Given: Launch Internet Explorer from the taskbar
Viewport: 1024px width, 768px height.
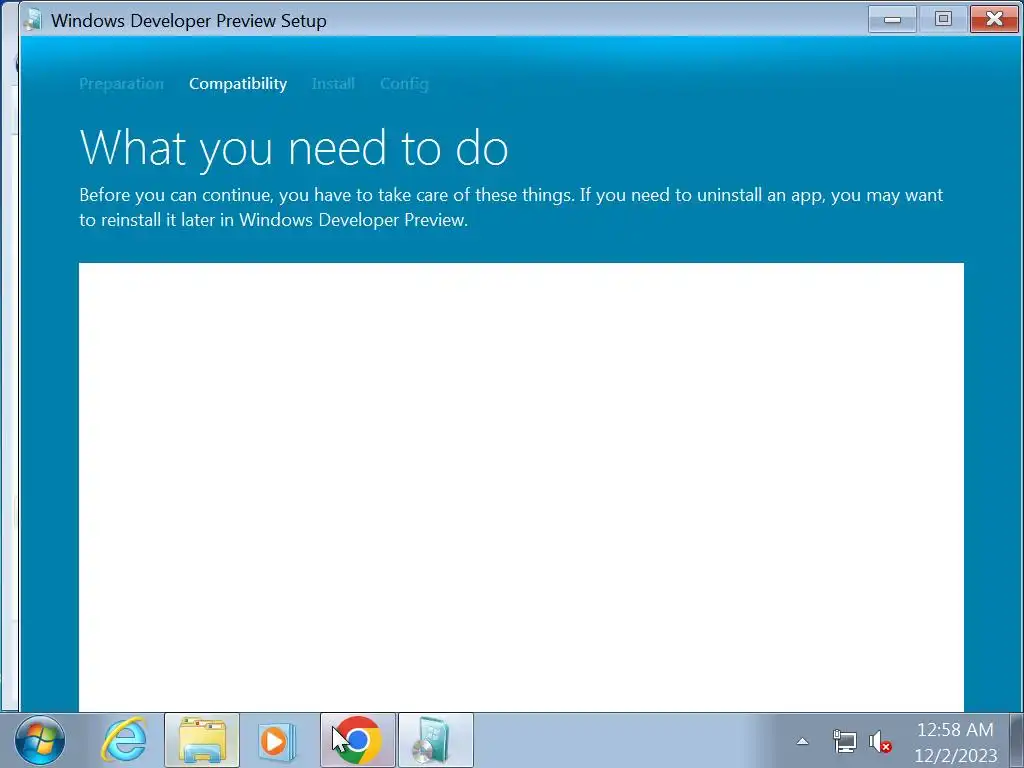Looking at the screenshot, I should click(x=124, y=741).
